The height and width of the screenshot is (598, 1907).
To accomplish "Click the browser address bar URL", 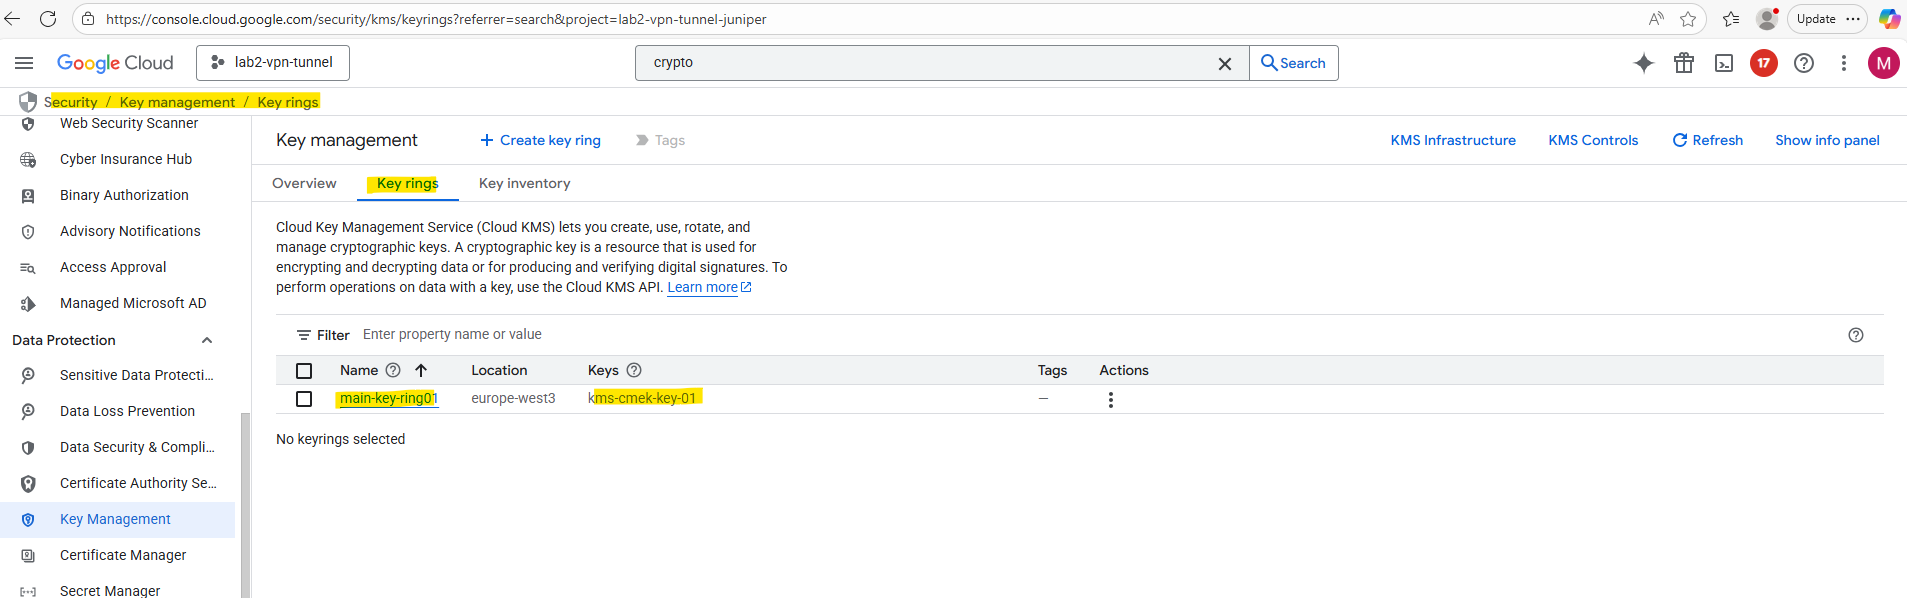I will (436, 19).
